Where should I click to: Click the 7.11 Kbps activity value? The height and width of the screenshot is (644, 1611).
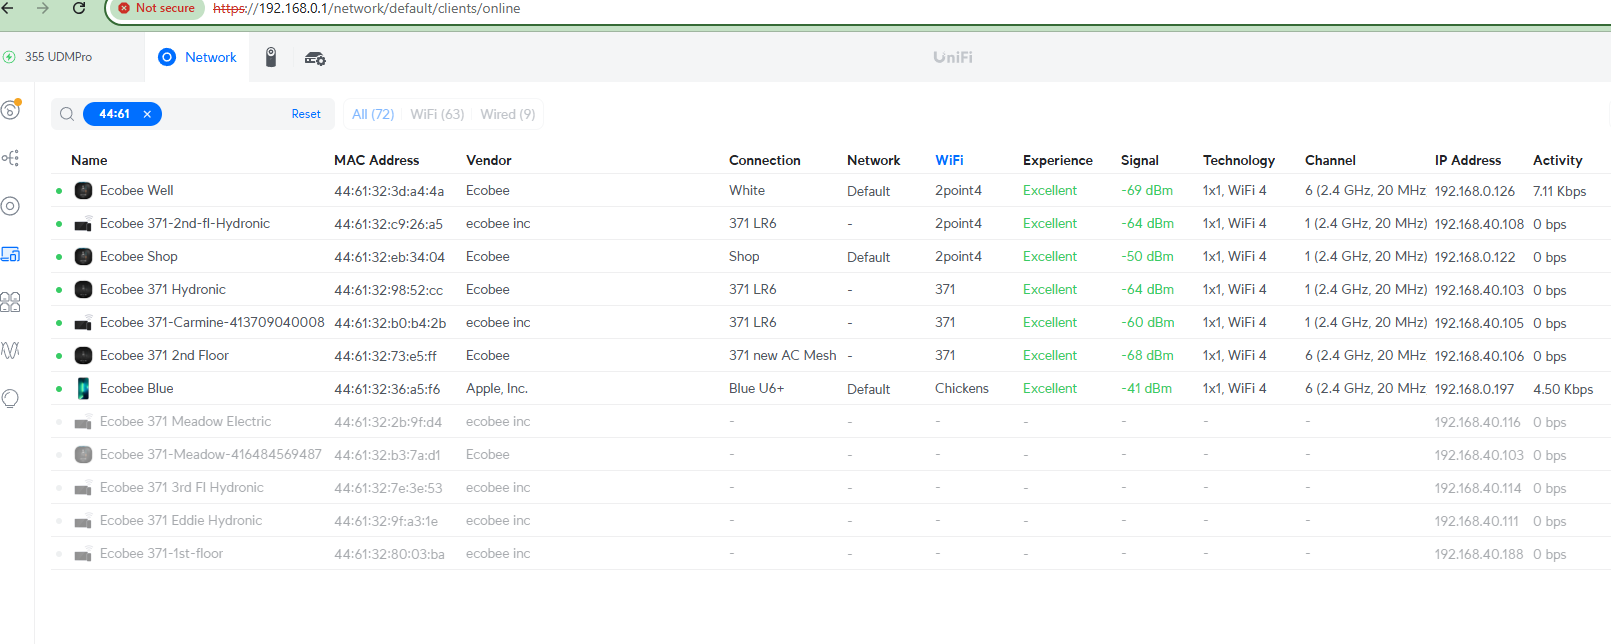pyautogui.click(x=1560, y=191)
